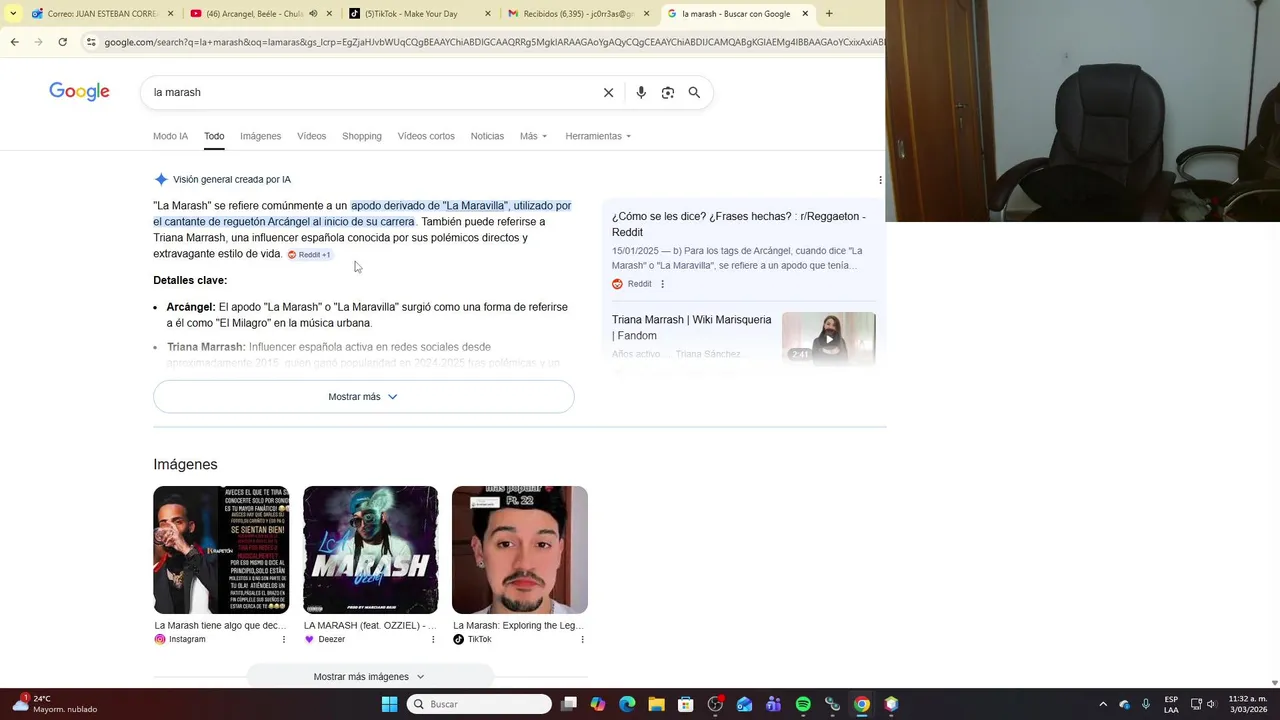Viewport: 1280px width, 720px height.
Task: Open La Marash tiene algo Instagram result
Action: [220, 625]
